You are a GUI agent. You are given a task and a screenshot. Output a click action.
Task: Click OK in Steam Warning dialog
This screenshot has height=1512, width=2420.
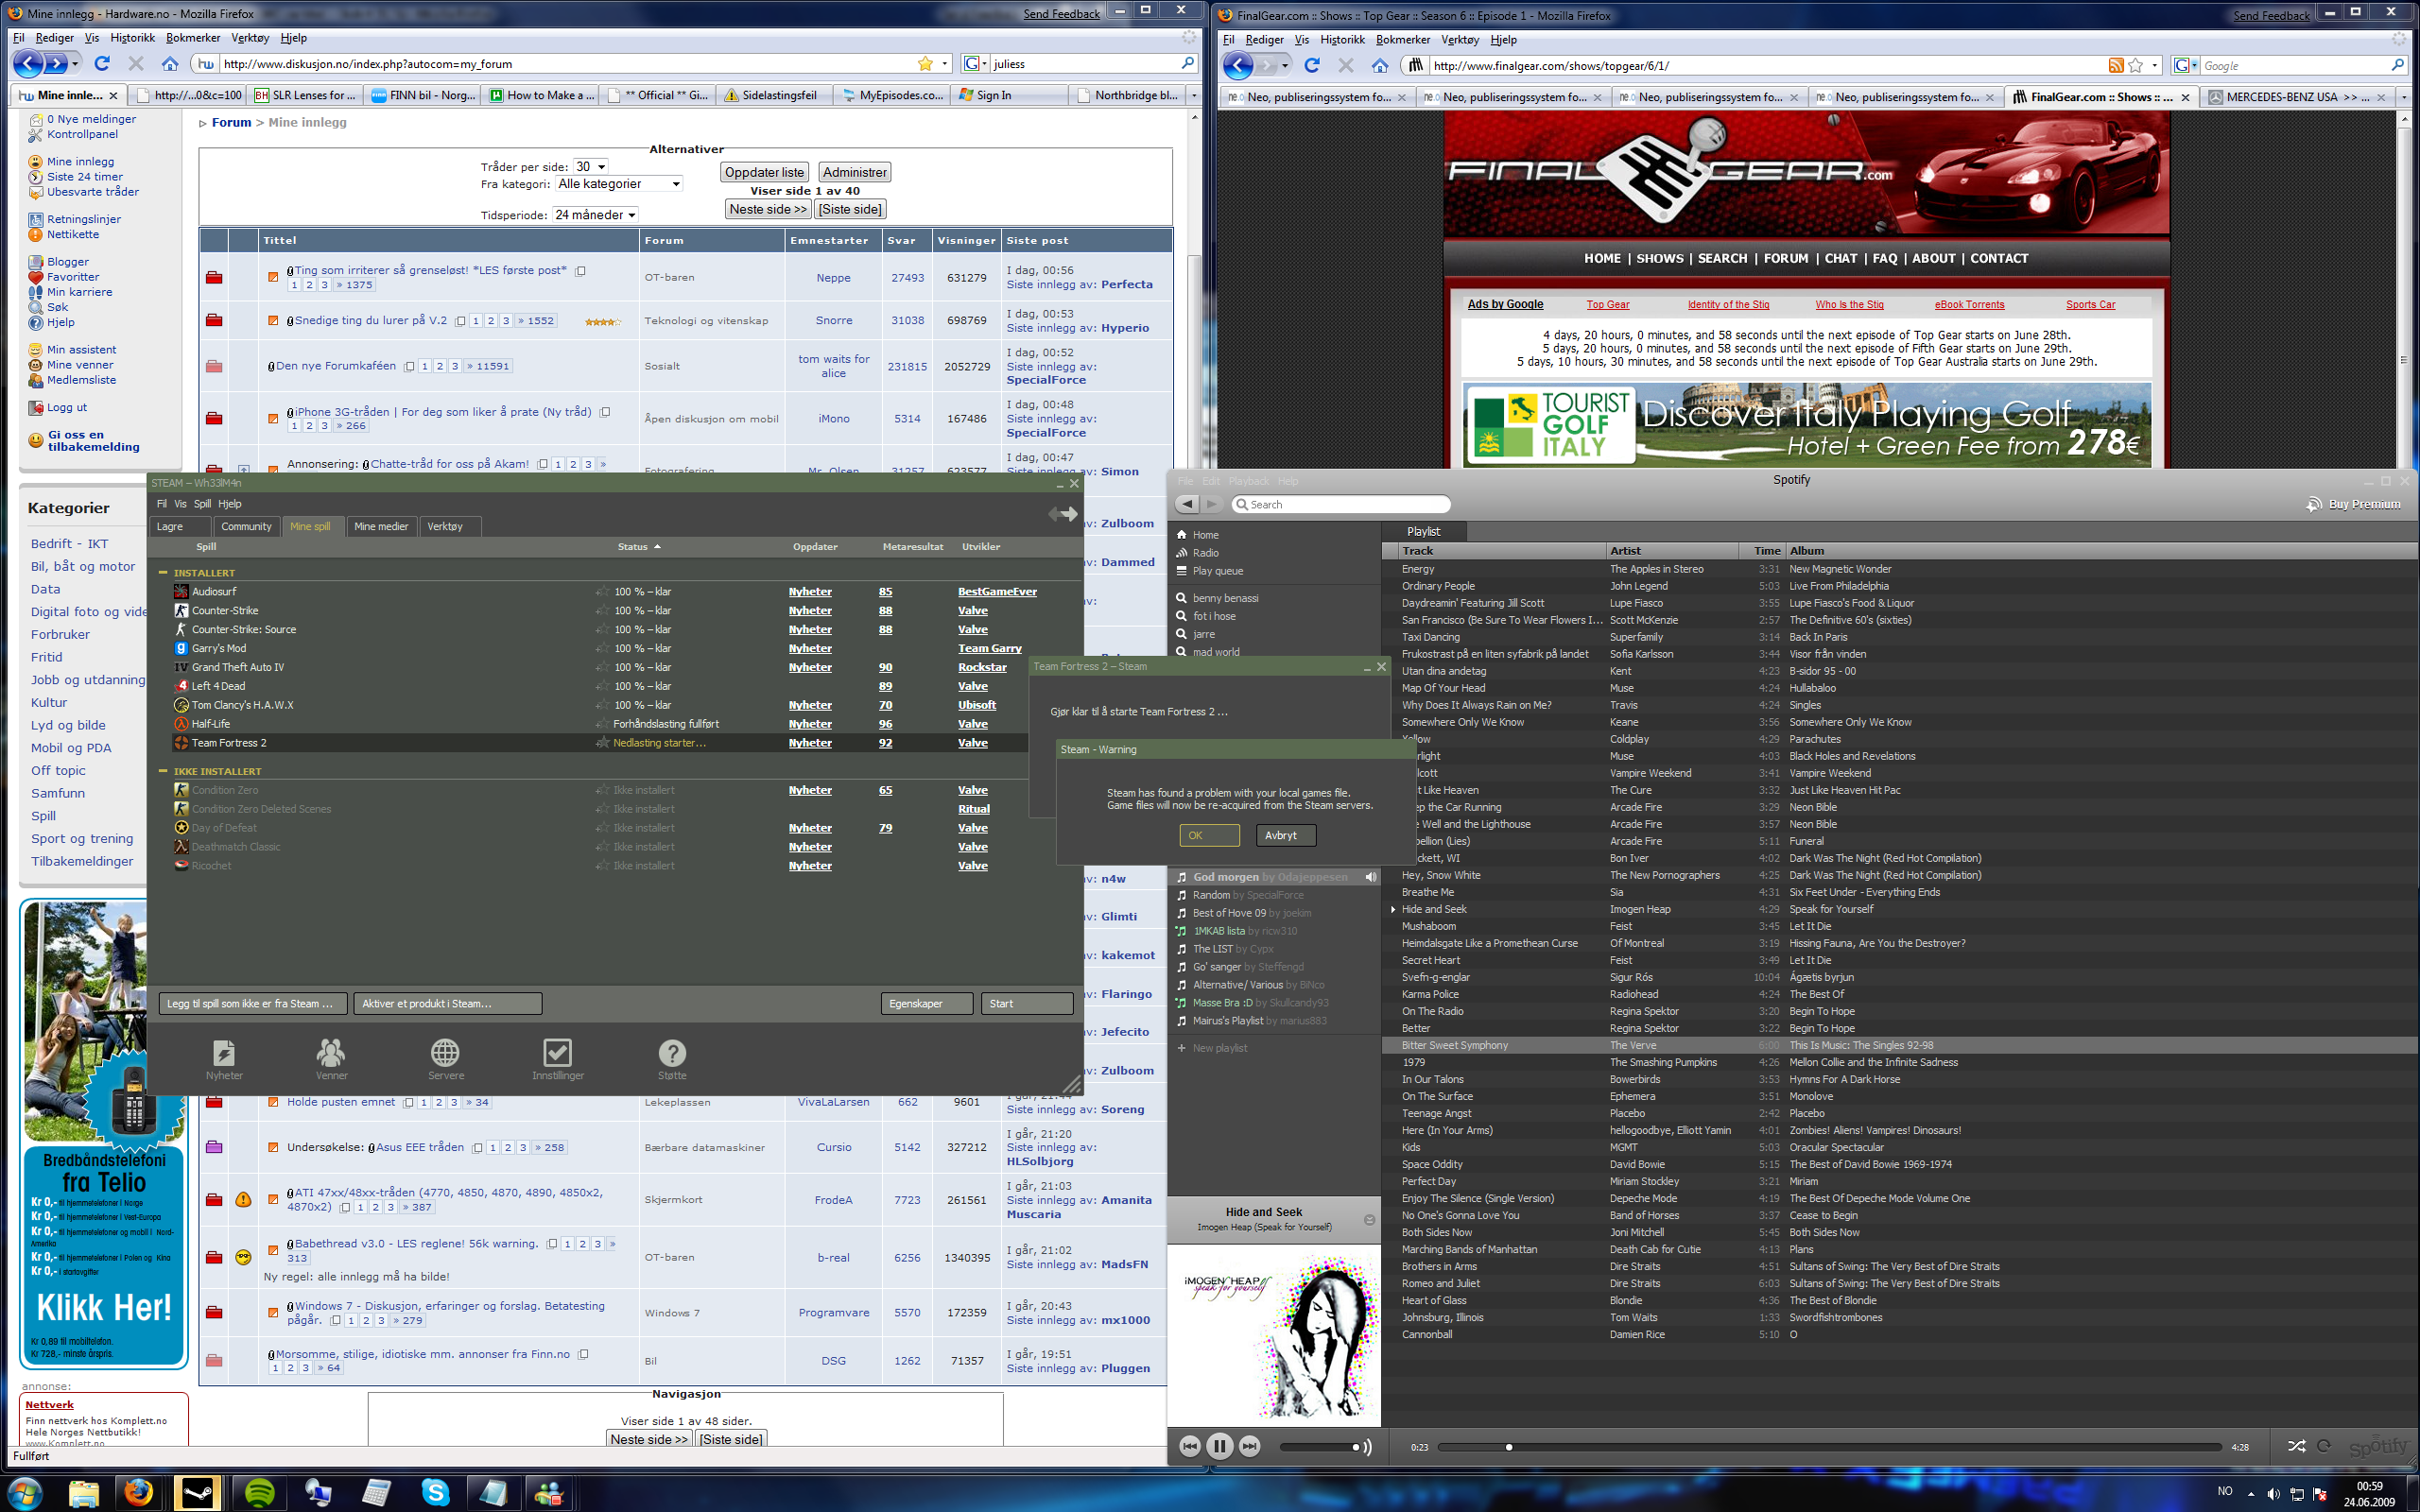[1209, 835]
